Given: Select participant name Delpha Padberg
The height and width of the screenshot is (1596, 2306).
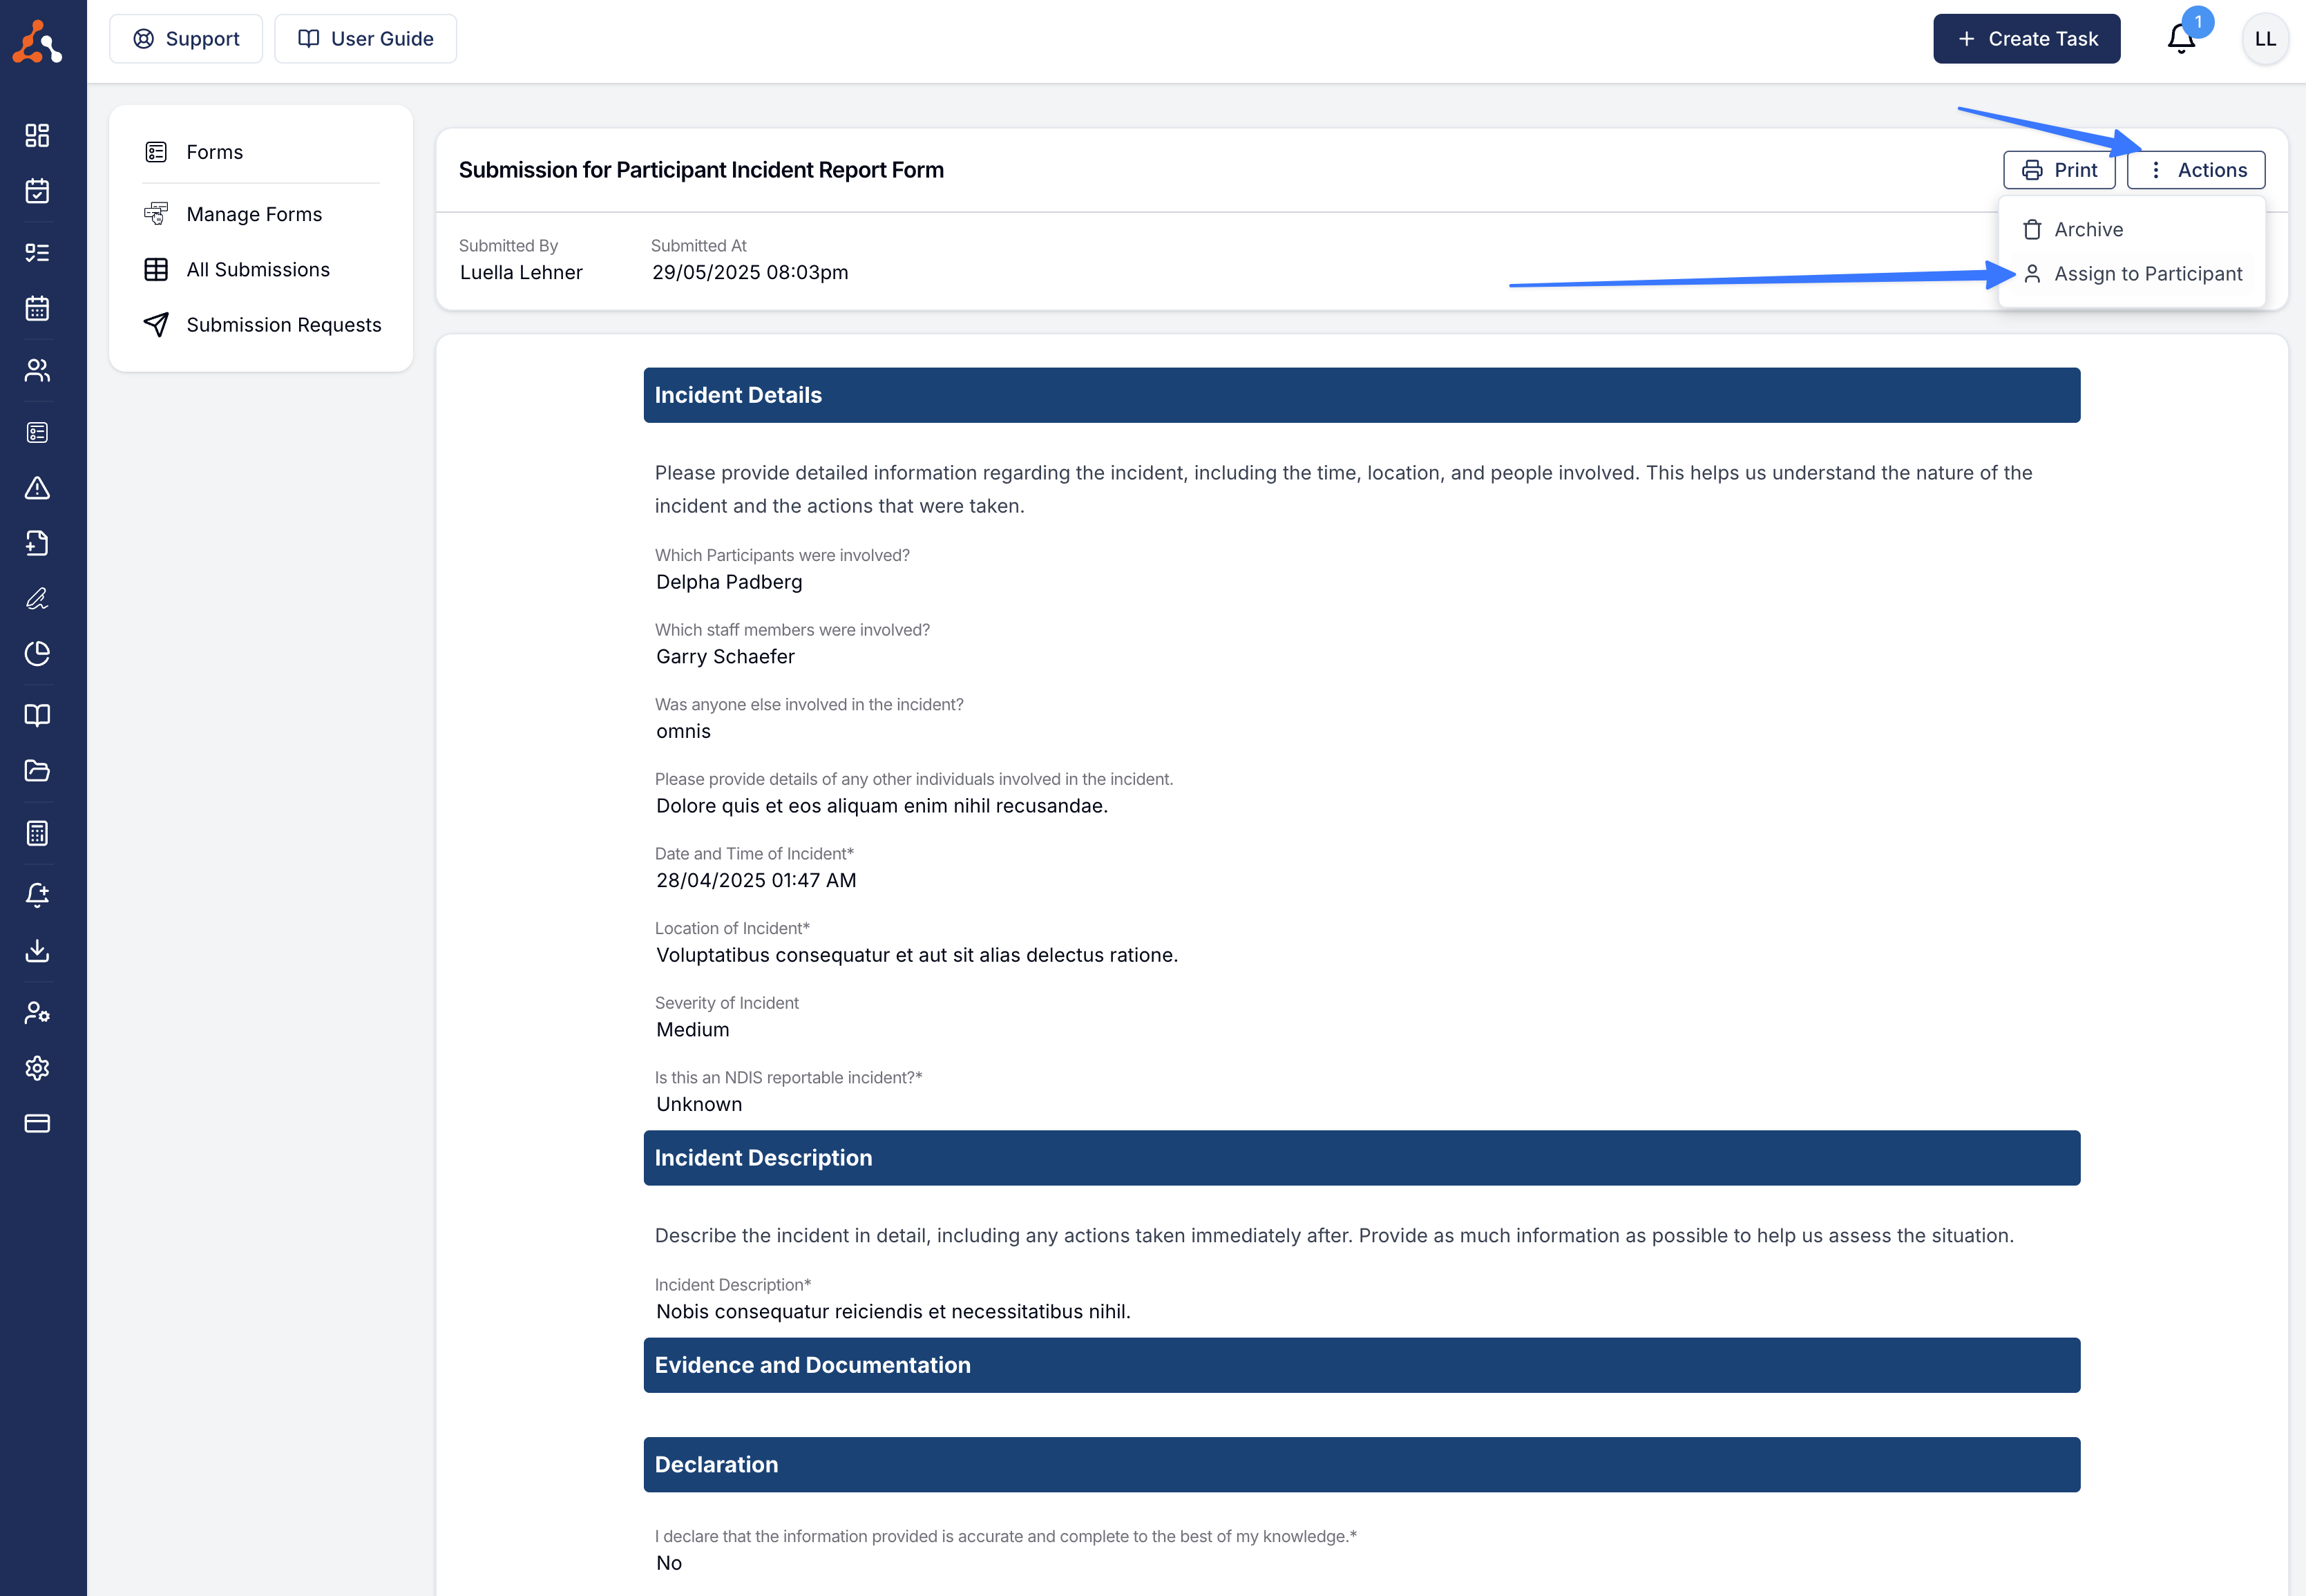Looking at the screenshot, I should [729, 582].
